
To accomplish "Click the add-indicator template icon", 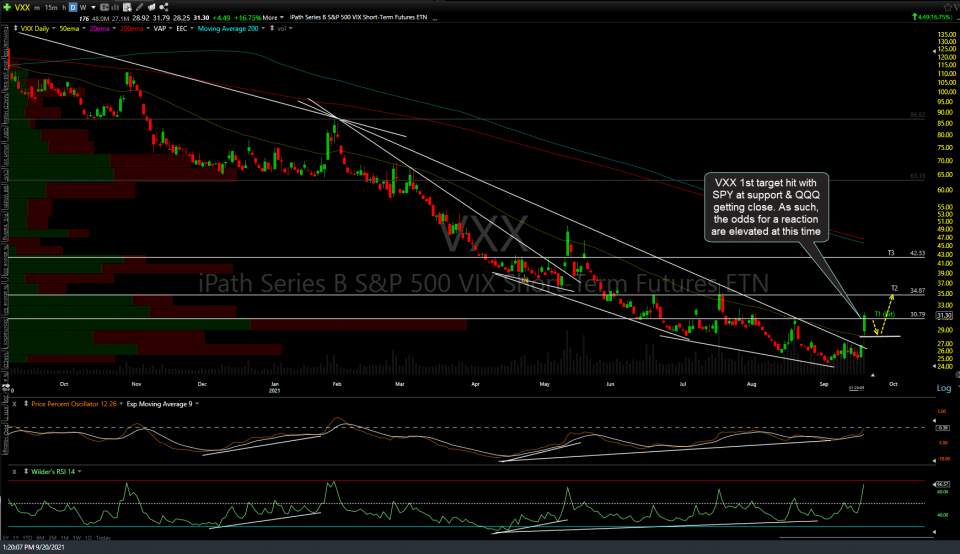I will pos(127,7).
